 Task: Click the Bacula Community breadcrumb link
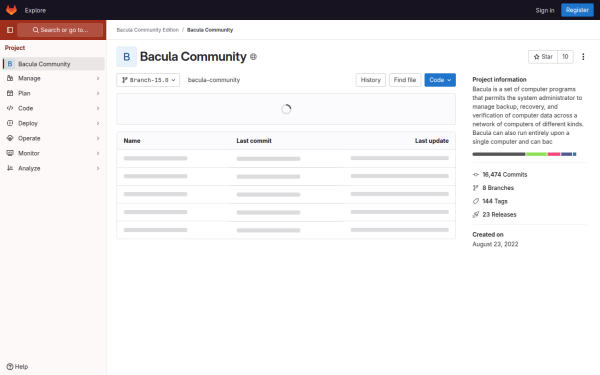(210, 30)
